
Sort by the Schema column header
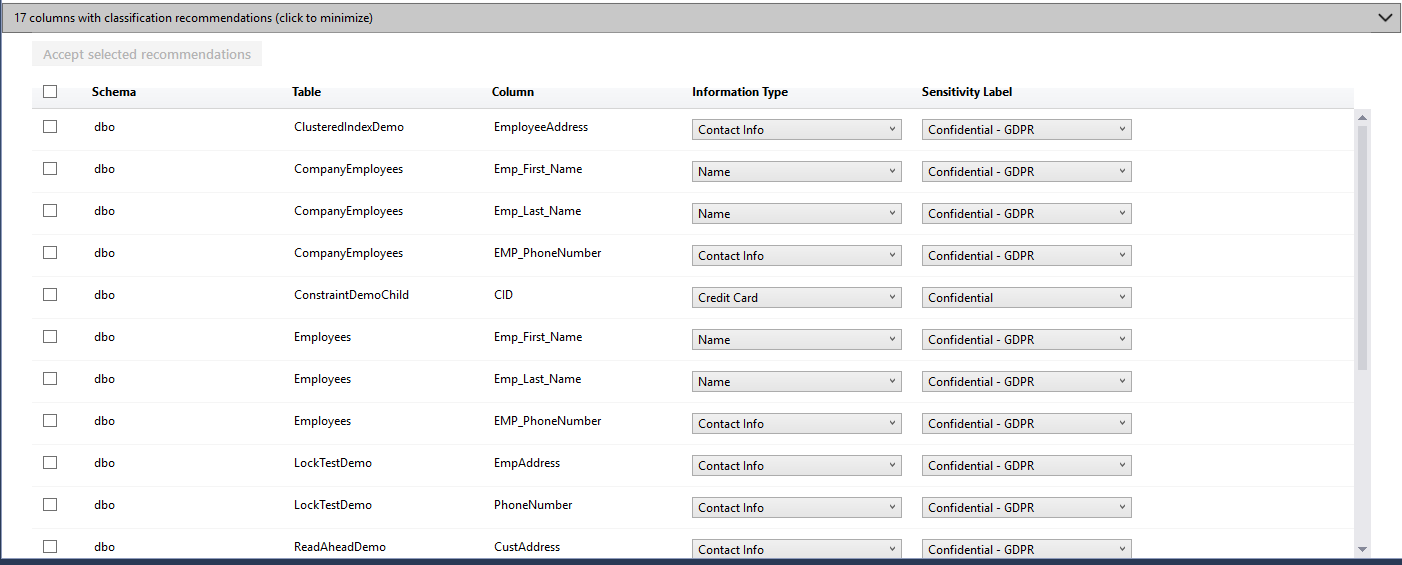point(114,92)
